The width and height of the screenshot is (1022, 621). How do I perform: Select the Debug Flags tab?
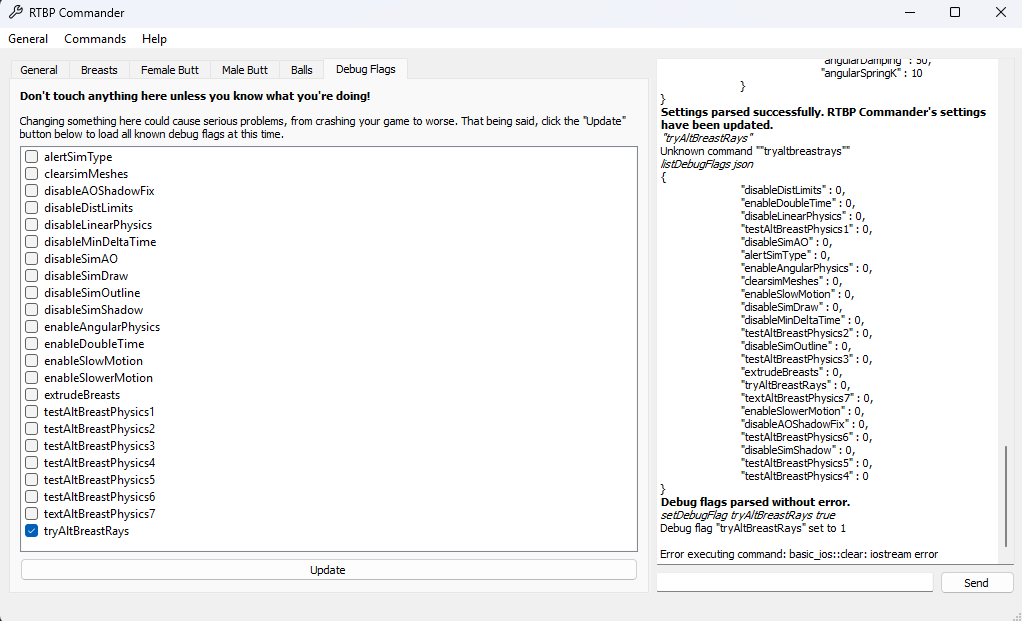point(366,68)
